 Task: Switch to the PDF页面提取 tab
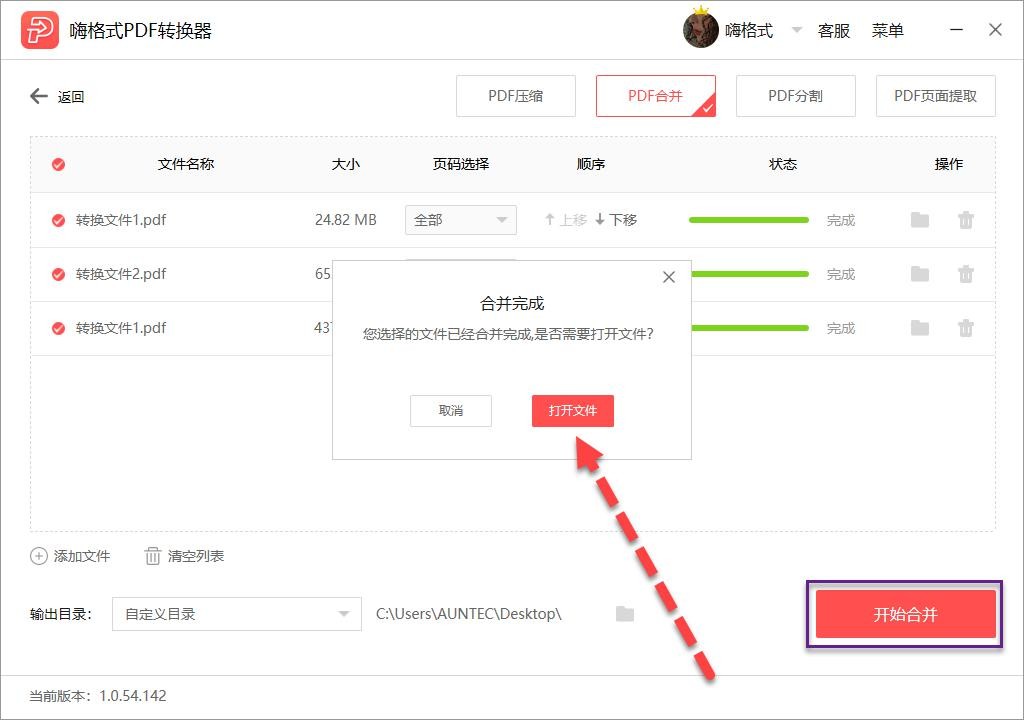(x=936, y=96)
